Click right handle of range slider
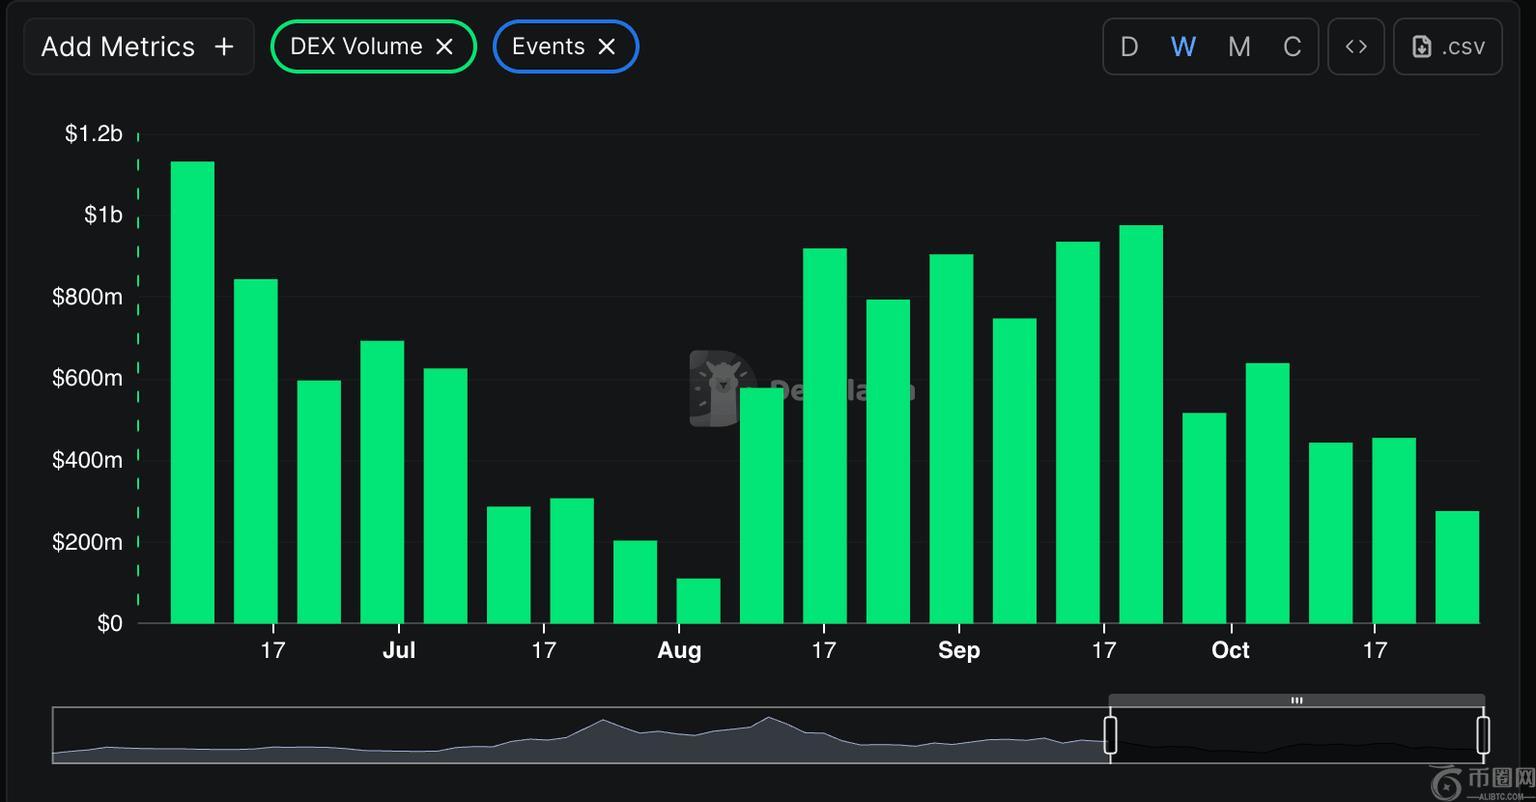This screenshot has width=1536, height=802. pyautogui.click(x=1483, y=735)
